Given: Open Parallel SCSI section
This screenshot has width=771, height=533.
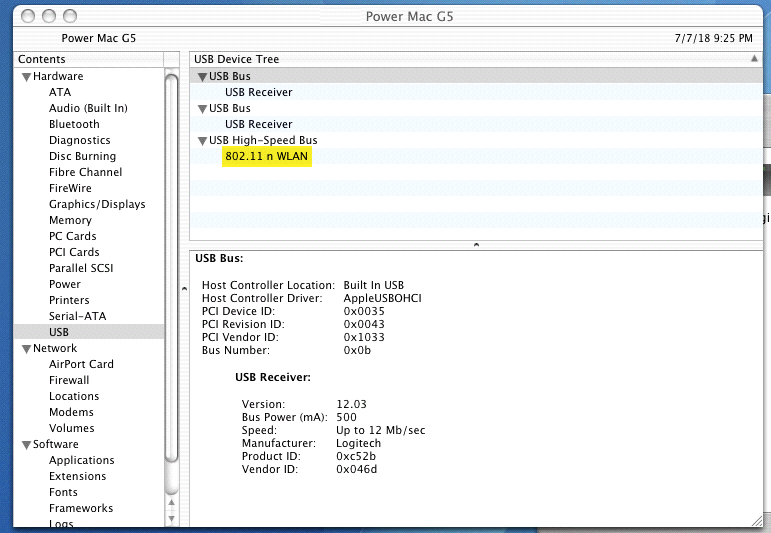Looking at the screenshot, I should (x=81, y=268).
